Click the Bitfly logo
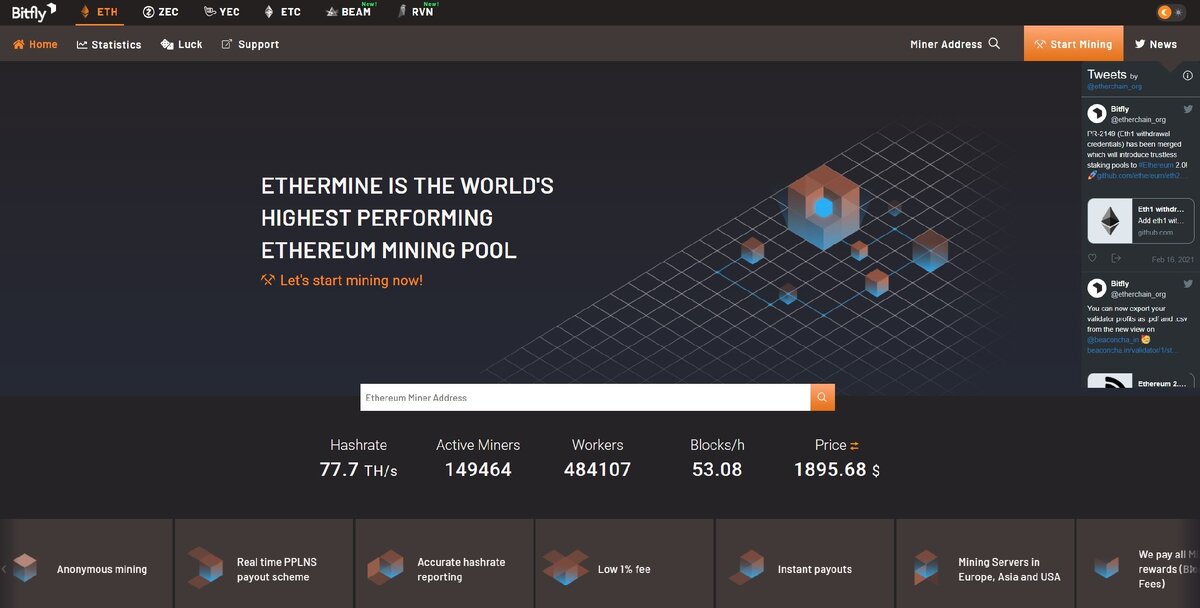1200x608 pixels. click(x=34, y=12)
